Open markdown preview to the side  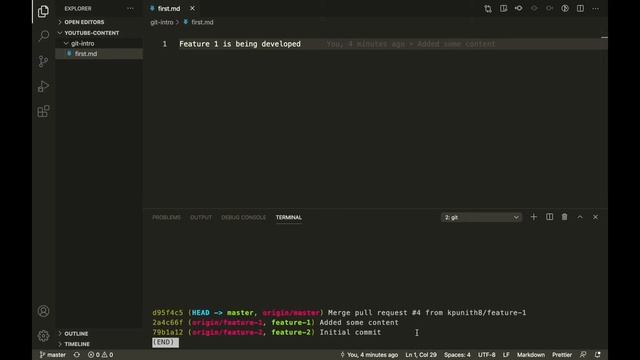(503, 9)
